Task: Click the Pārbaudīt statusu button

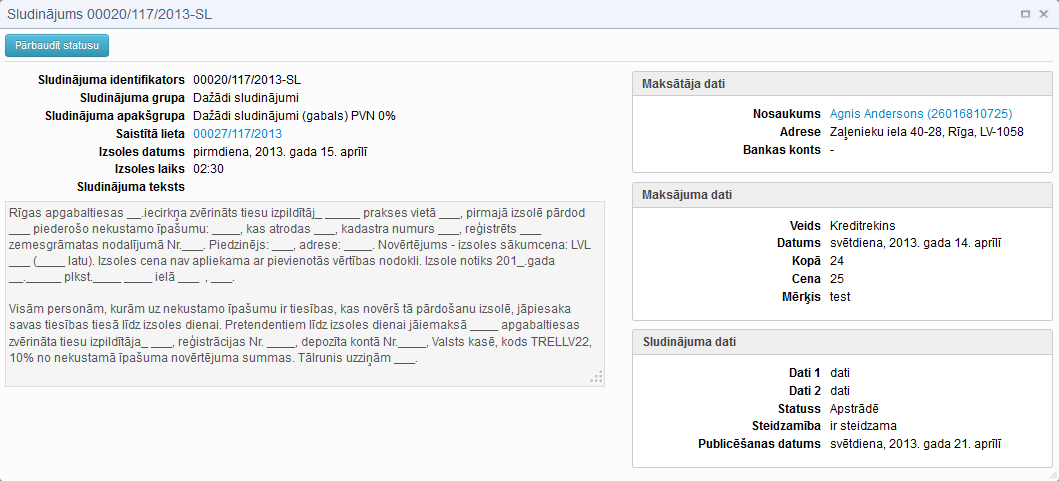Action: click(57, 45)
